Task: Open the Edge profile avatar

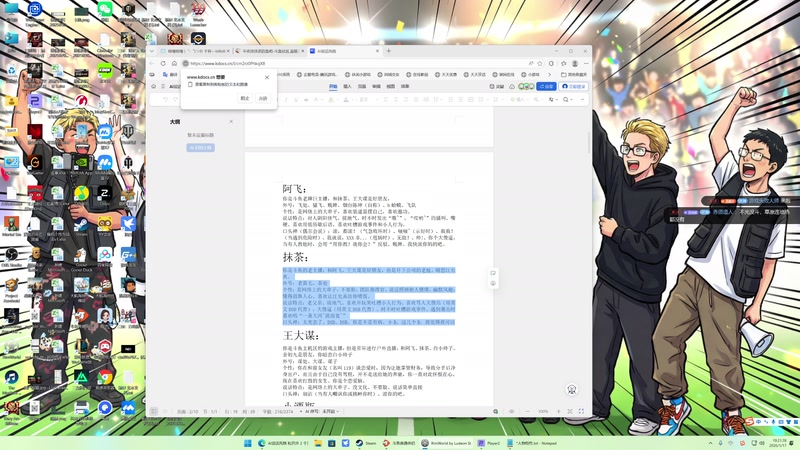Action: (x=574, y=63)
